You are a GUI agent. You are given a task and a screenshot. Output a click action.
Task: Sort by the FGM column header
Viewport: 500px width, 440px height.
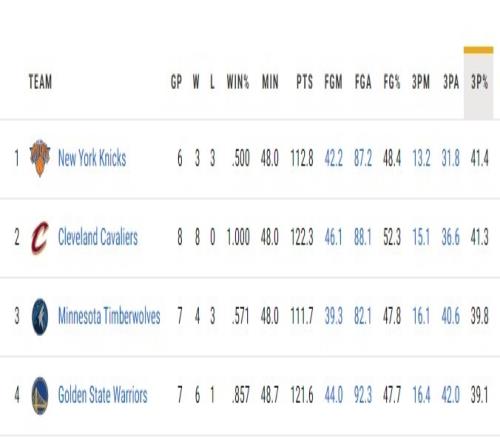(x=333, y=82)
